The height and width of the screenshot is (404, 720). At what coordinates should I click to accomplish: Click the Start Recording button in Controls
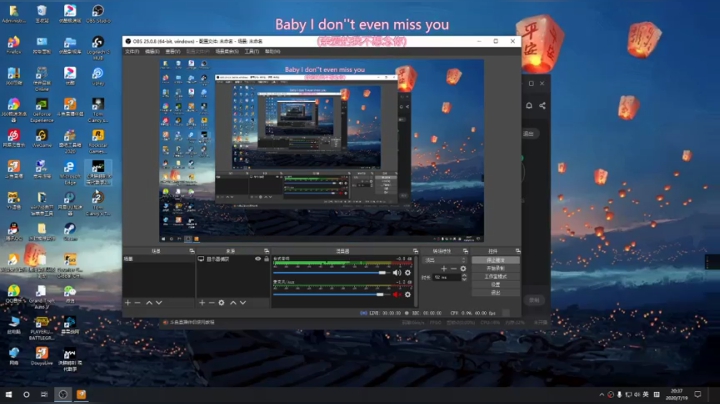tap(495, 268)
